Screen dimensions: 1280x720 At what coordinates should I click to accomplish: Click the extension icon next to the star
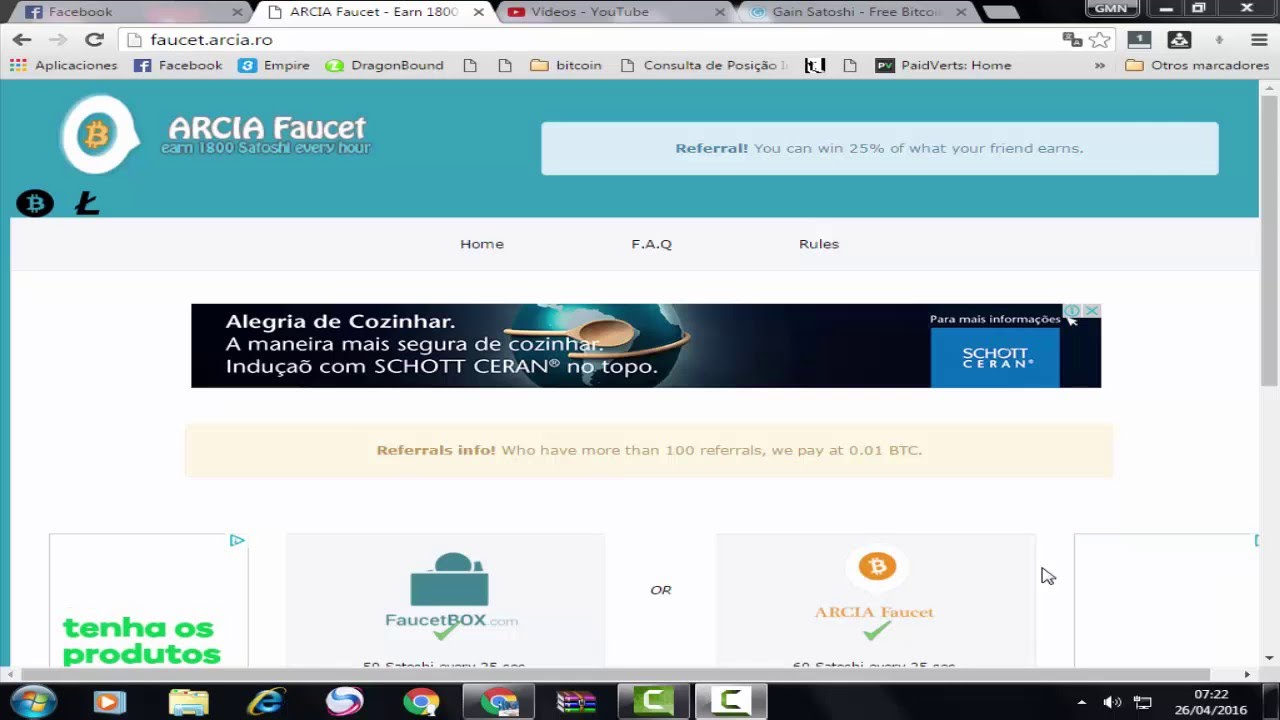[x=1139, y=40]
